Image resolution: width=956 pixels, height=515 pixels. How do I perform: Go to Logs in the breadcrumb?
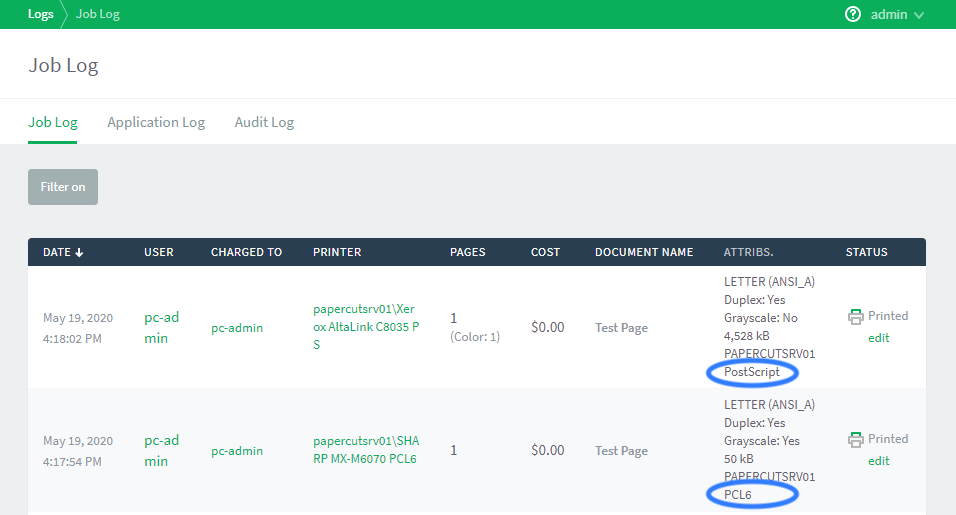coord(40,14)
